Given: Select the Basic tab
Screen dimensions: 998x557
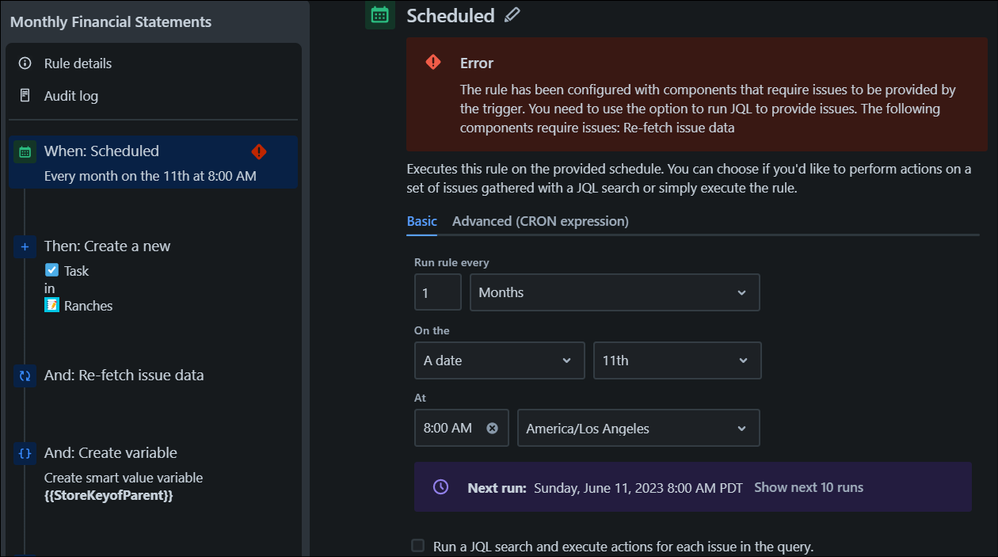Looking at the screenshot, I should pos(421,221).
